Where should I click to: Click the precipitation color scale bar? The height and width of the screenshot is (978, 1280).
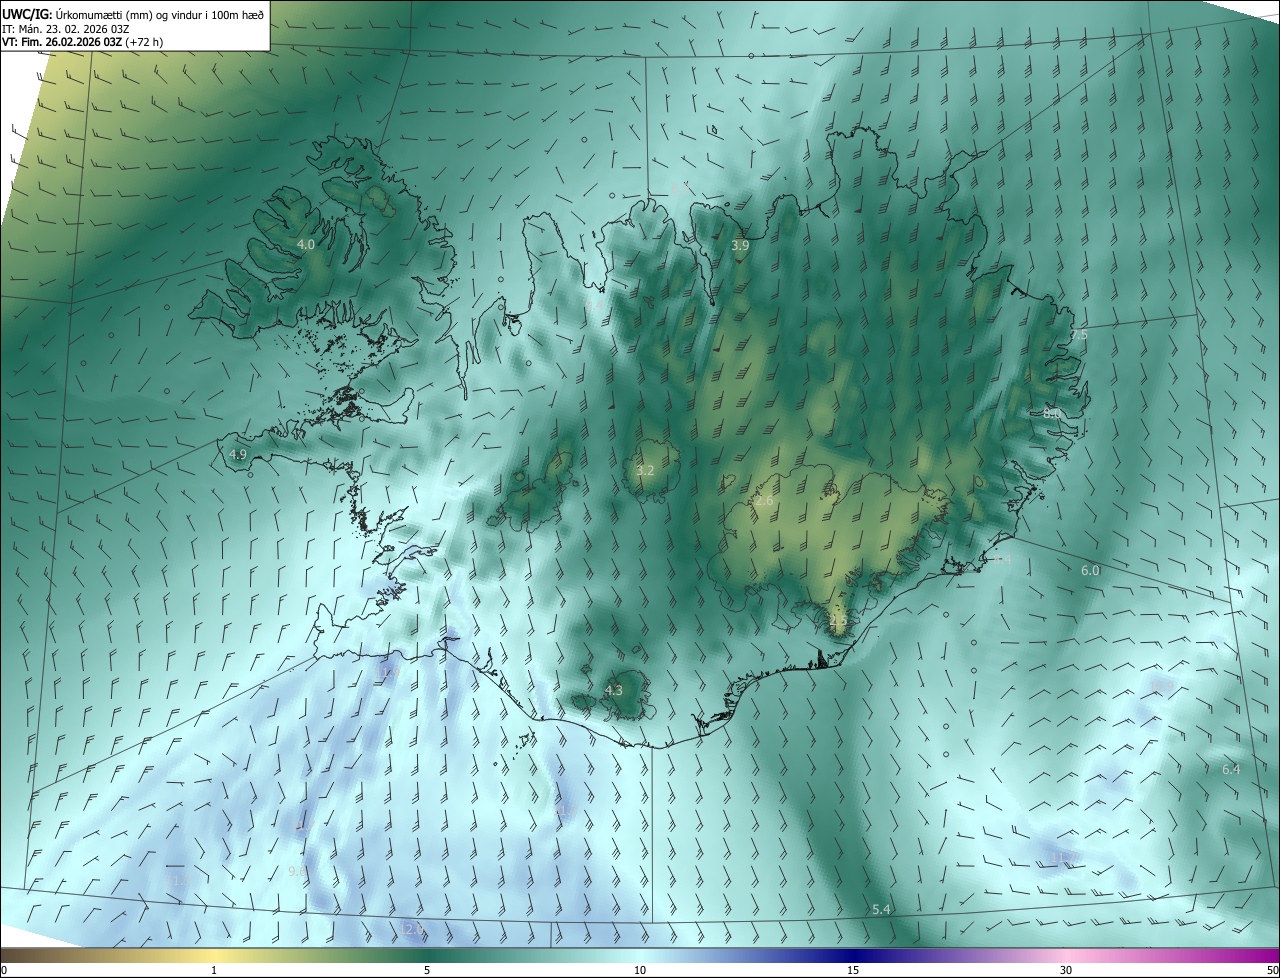640,955
